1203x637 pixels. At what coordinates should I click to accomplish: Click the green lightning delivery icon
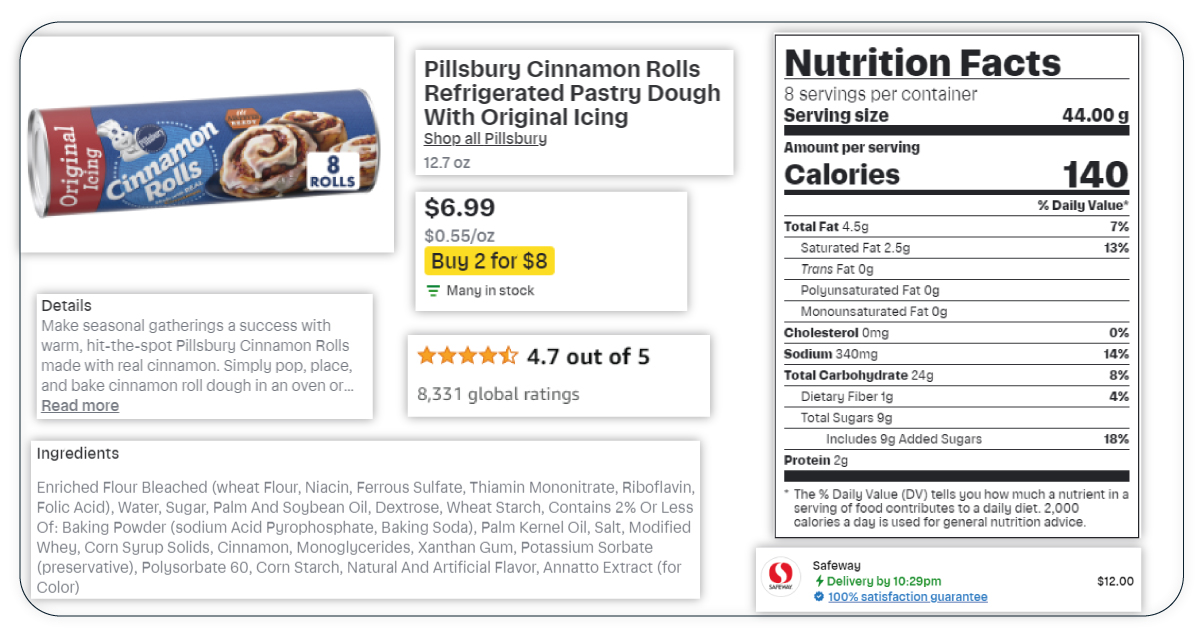(819, 581)
